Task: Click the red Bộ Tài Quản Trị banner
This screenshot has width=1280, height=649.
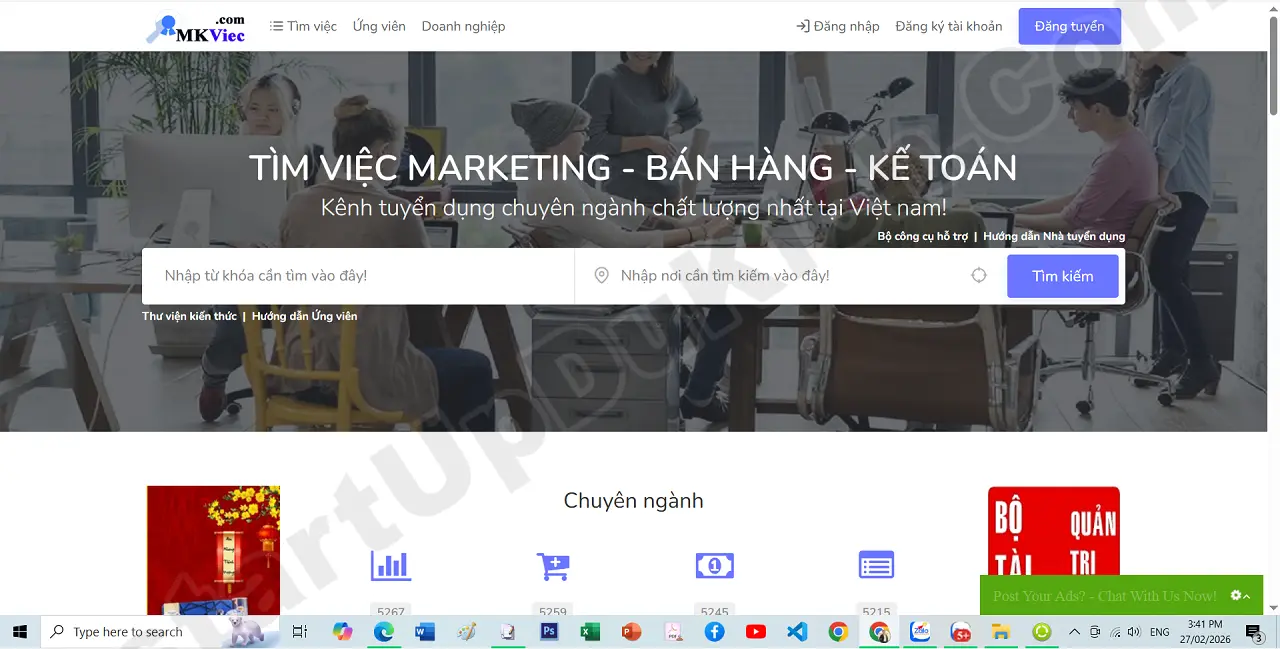Action: 1053,531
